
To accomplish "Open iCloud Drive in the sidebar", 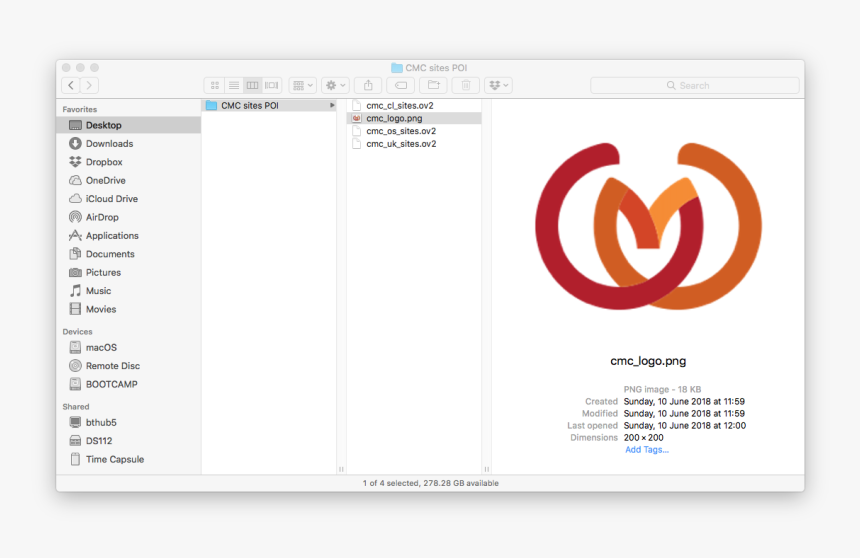I will point(128,199).
